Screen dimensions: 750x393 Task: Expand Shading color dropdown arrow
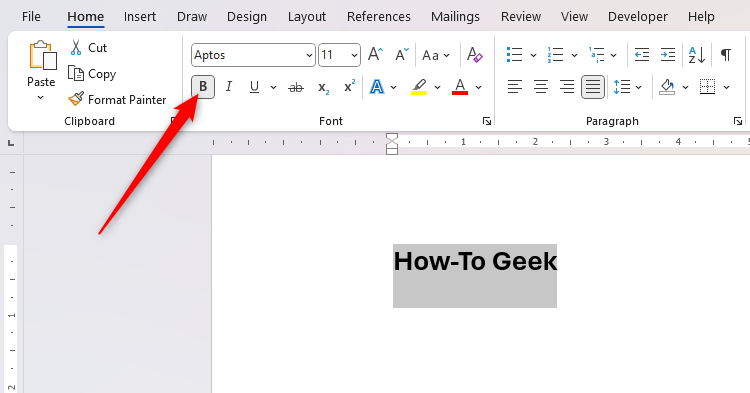(x=685, y=87)
